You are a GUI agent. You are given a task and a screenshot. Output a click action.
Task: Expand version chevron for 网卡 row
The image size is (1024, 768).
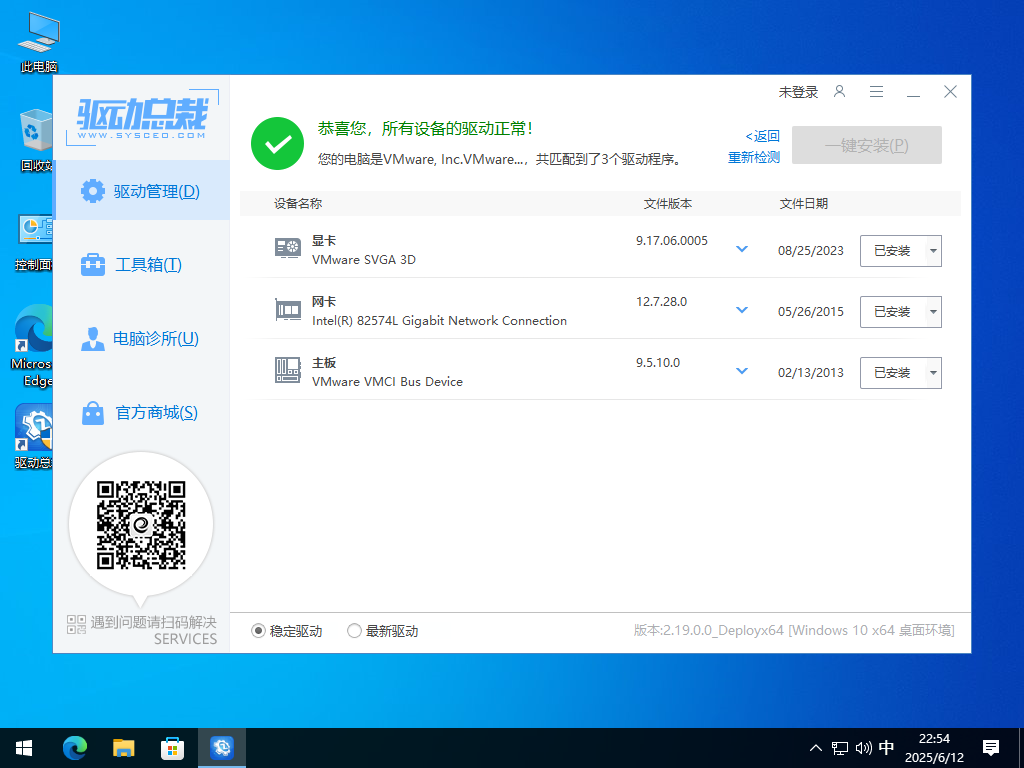(x=742, y=310)
